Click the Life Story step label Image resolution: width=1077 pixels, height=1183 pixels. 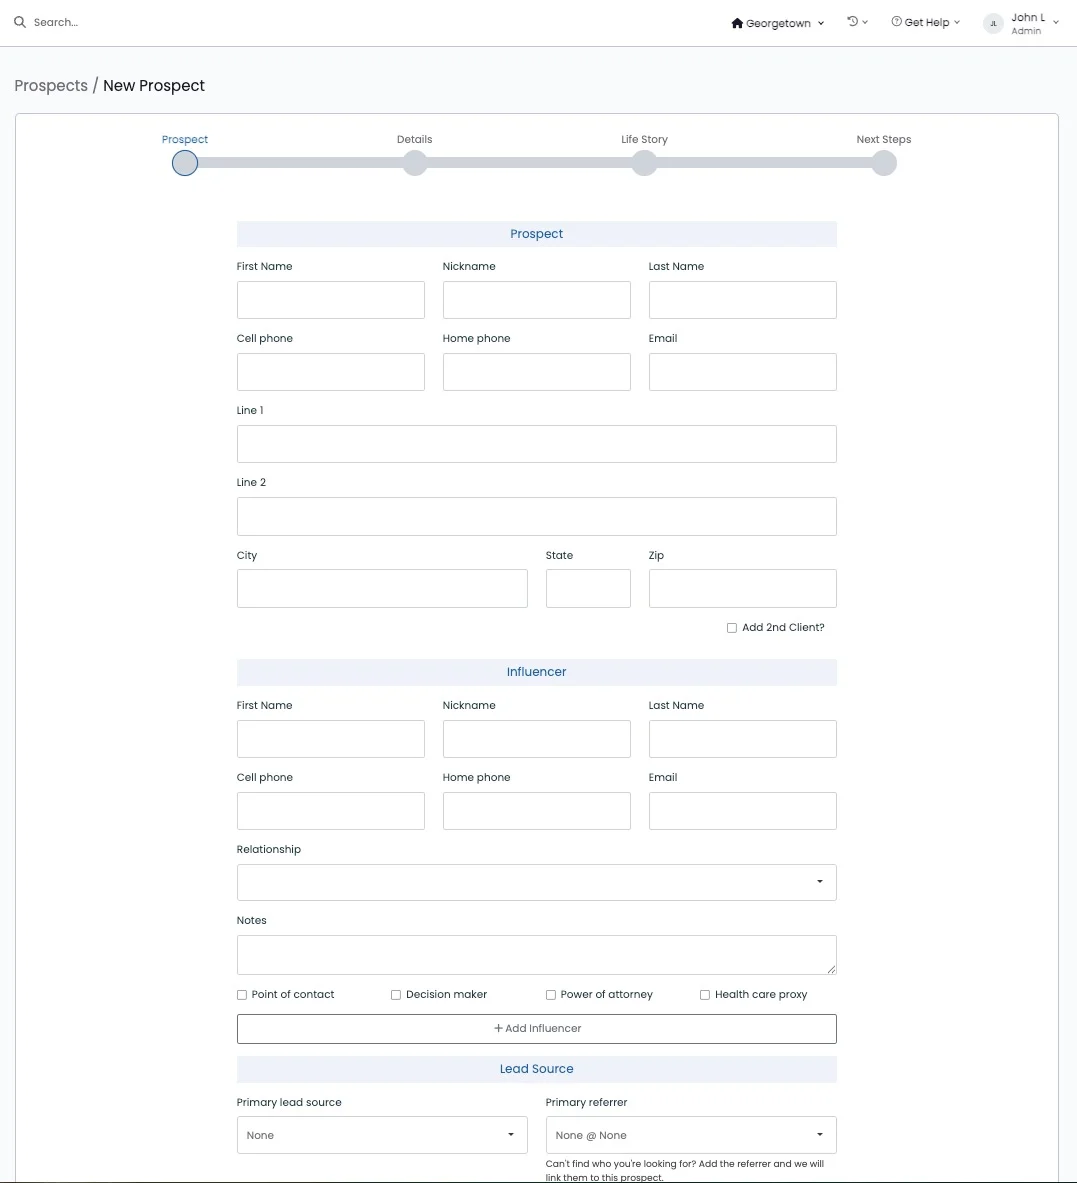644,140
